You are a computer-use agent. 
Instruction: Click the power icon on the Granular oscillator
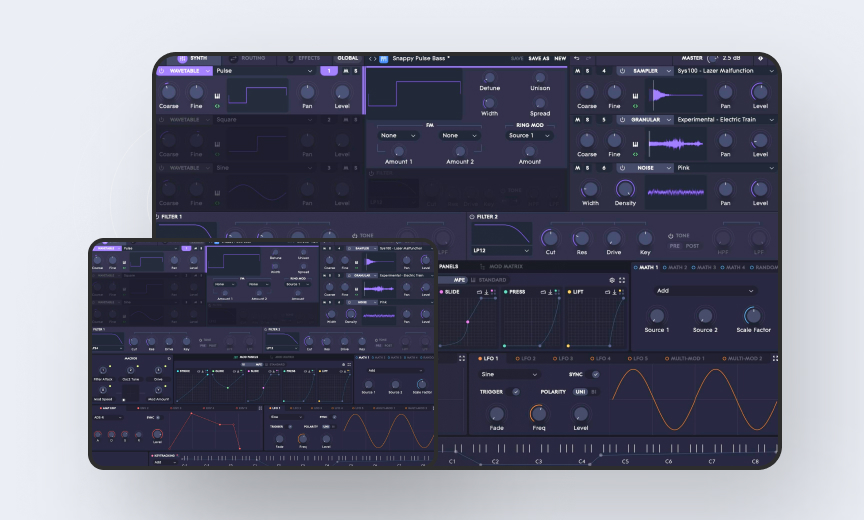(x=621, y=119)
